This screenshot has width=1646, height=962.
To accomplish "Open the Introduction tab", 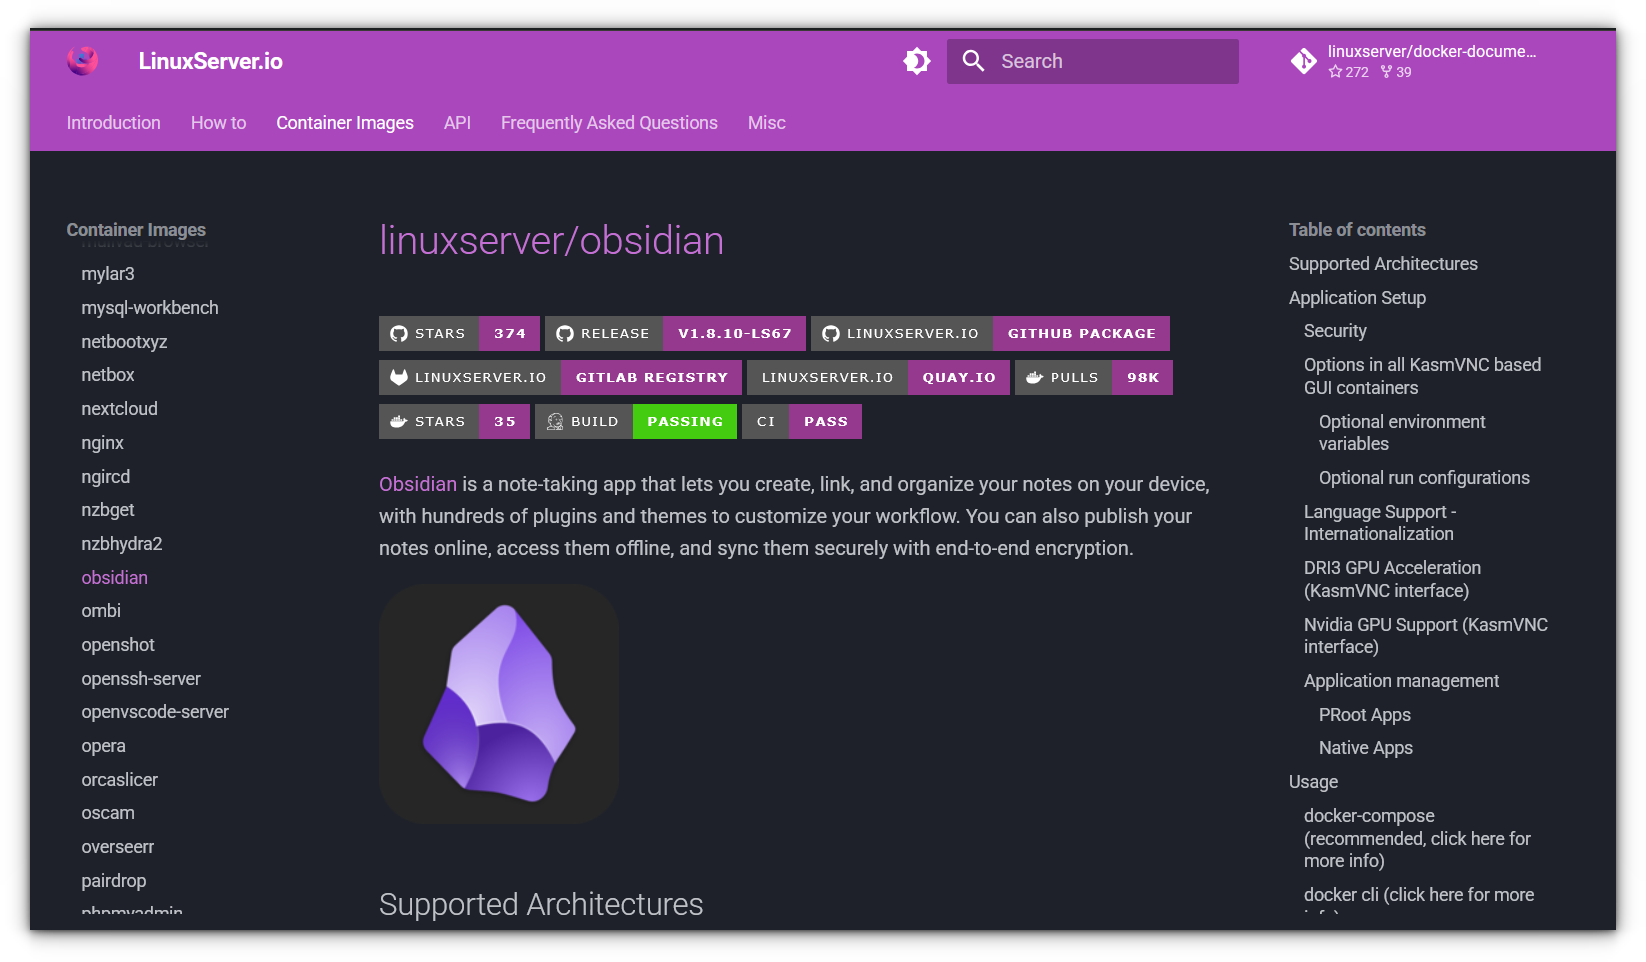I will coord(114,123).
